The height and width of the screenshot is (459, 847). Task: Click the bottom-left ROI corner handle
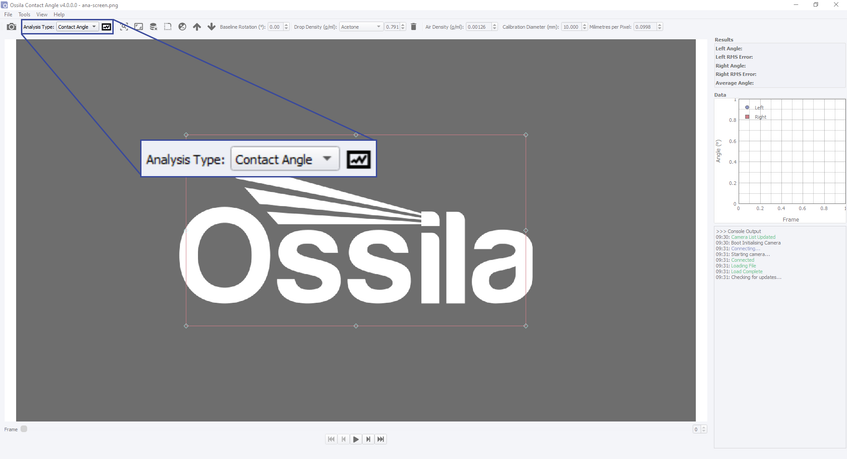(186, 326)
